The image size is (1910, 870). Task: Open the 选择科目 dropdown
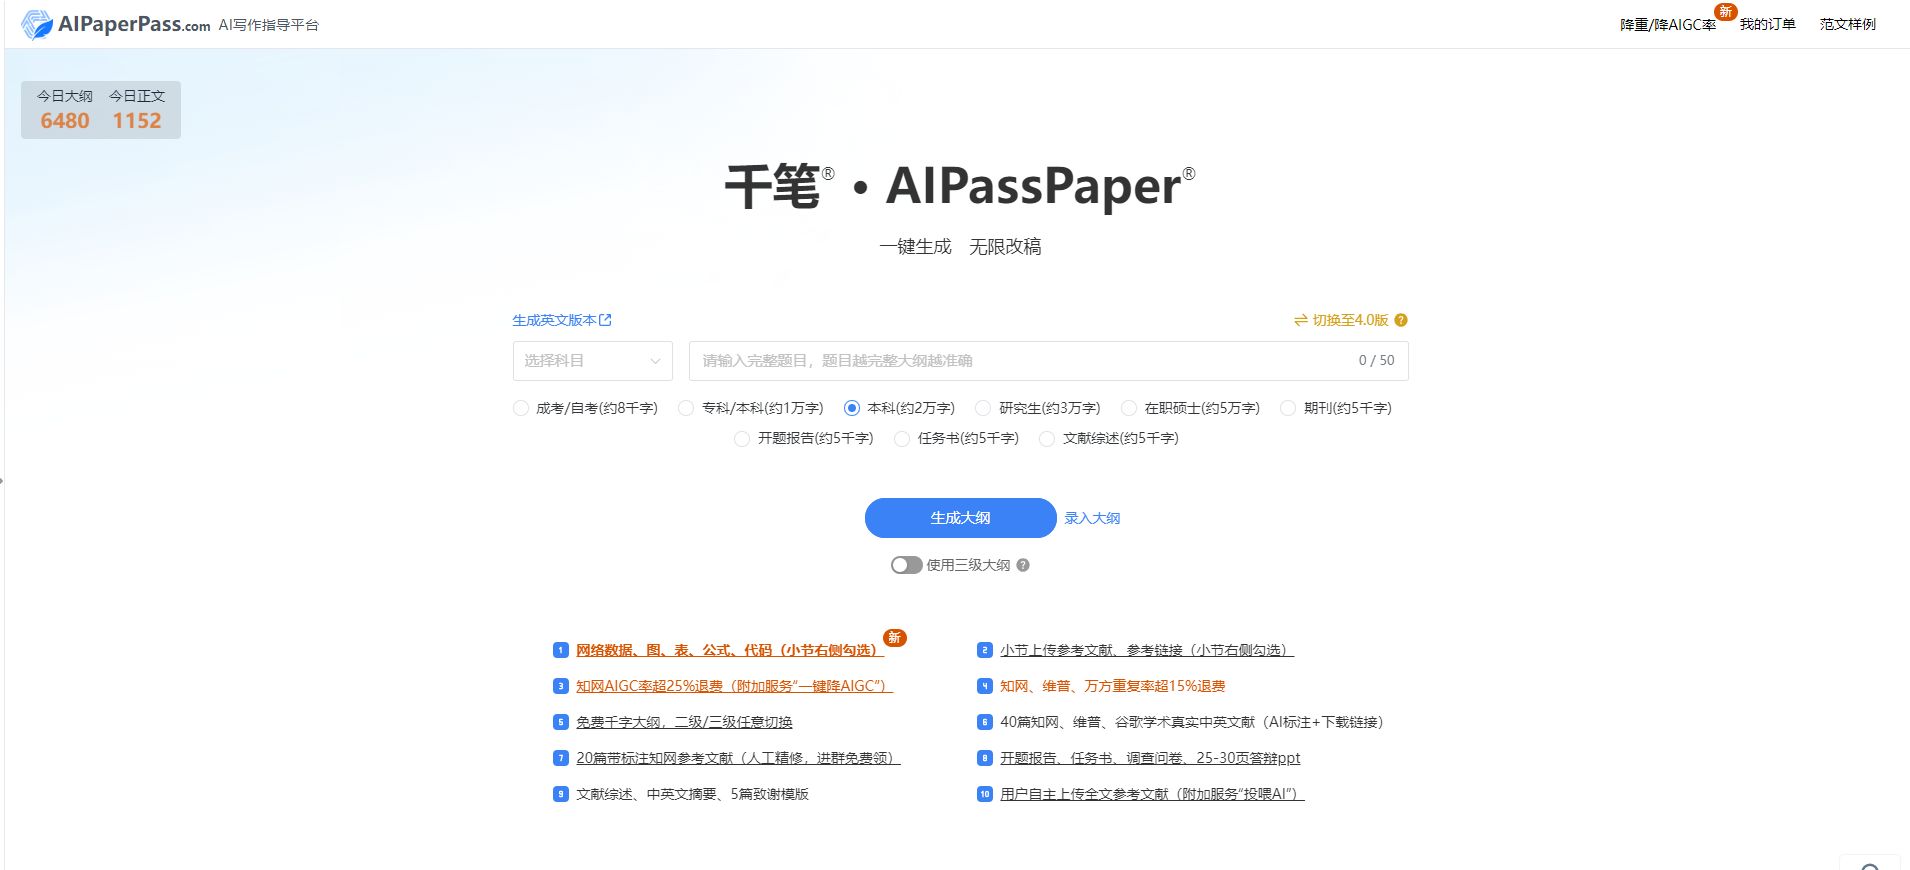point(593,361)
